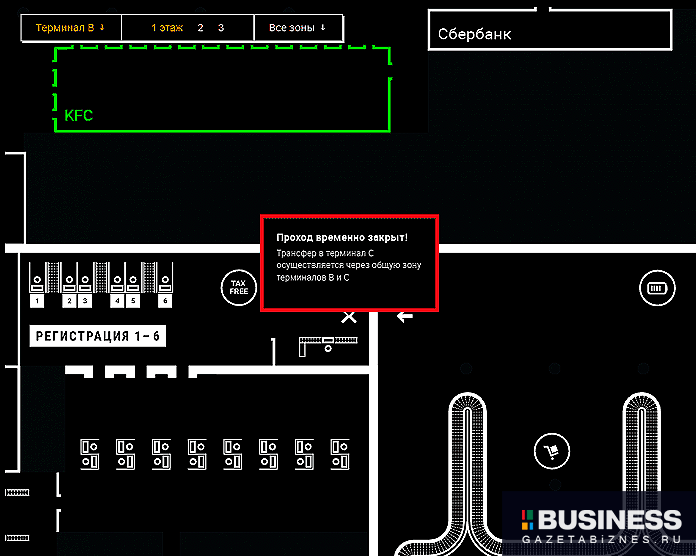Switch to the 1 этаж floor
Screen dimensions: 696x556
[x=167, y=28]
